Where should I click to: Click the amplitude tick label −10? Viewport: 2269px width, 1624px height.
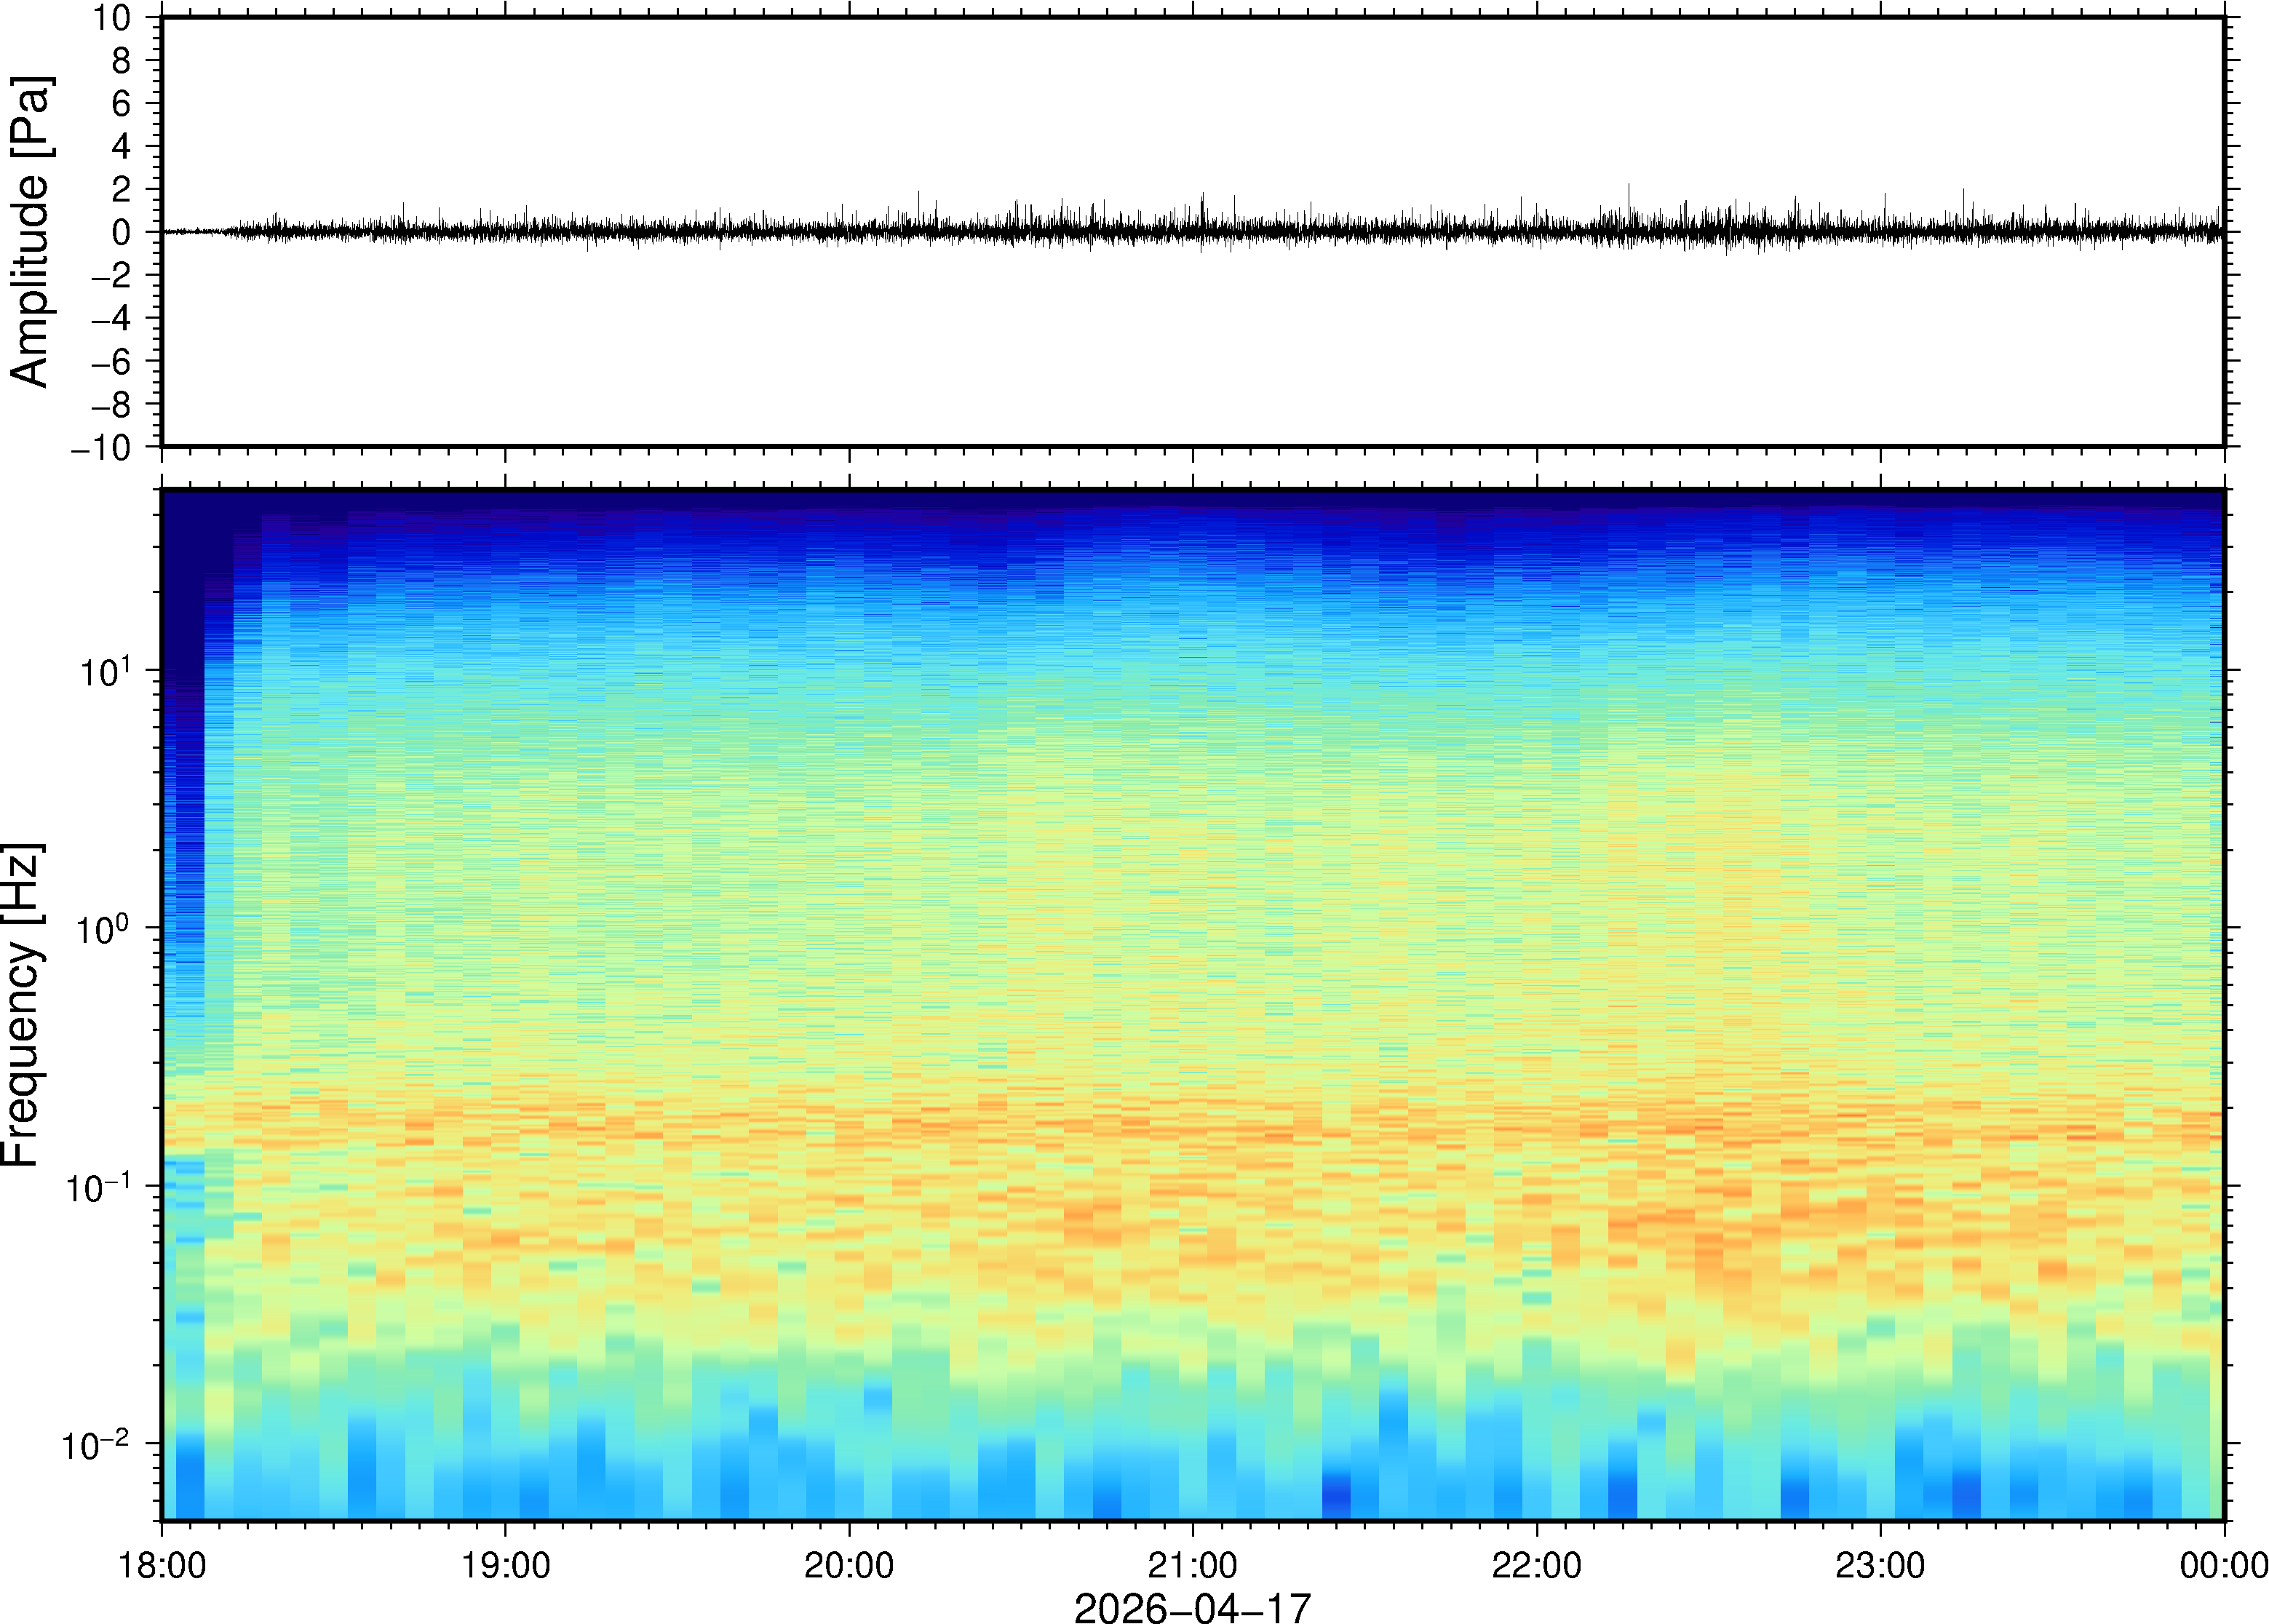pos(100,447)
